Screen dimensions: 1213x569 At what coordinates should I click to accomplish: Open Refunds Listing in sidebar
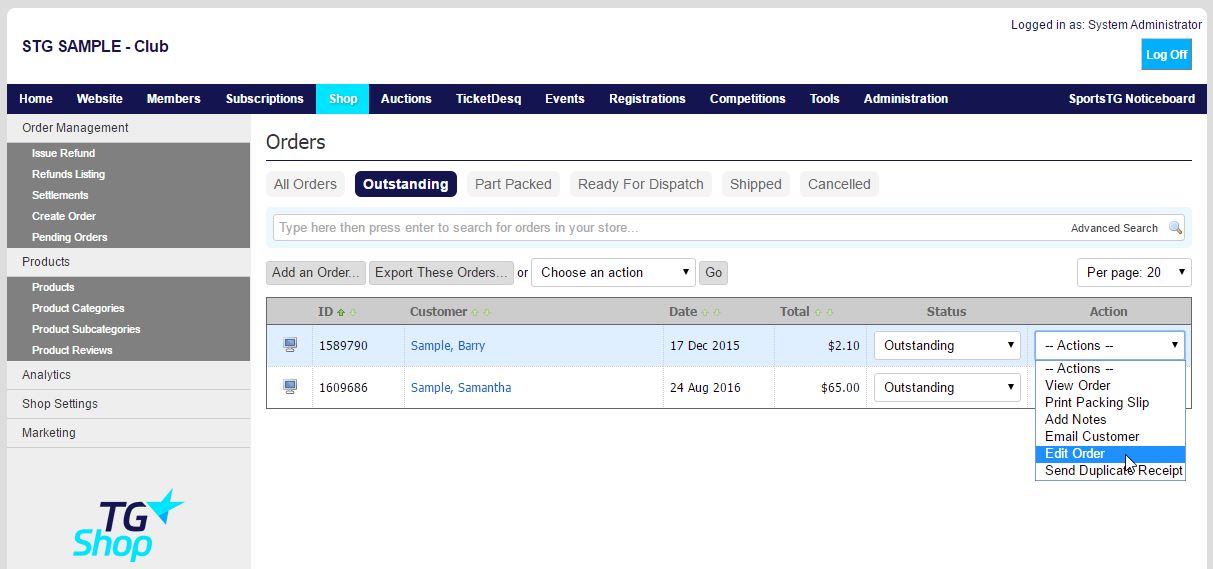pyautogui.click(x=68, y=174)
